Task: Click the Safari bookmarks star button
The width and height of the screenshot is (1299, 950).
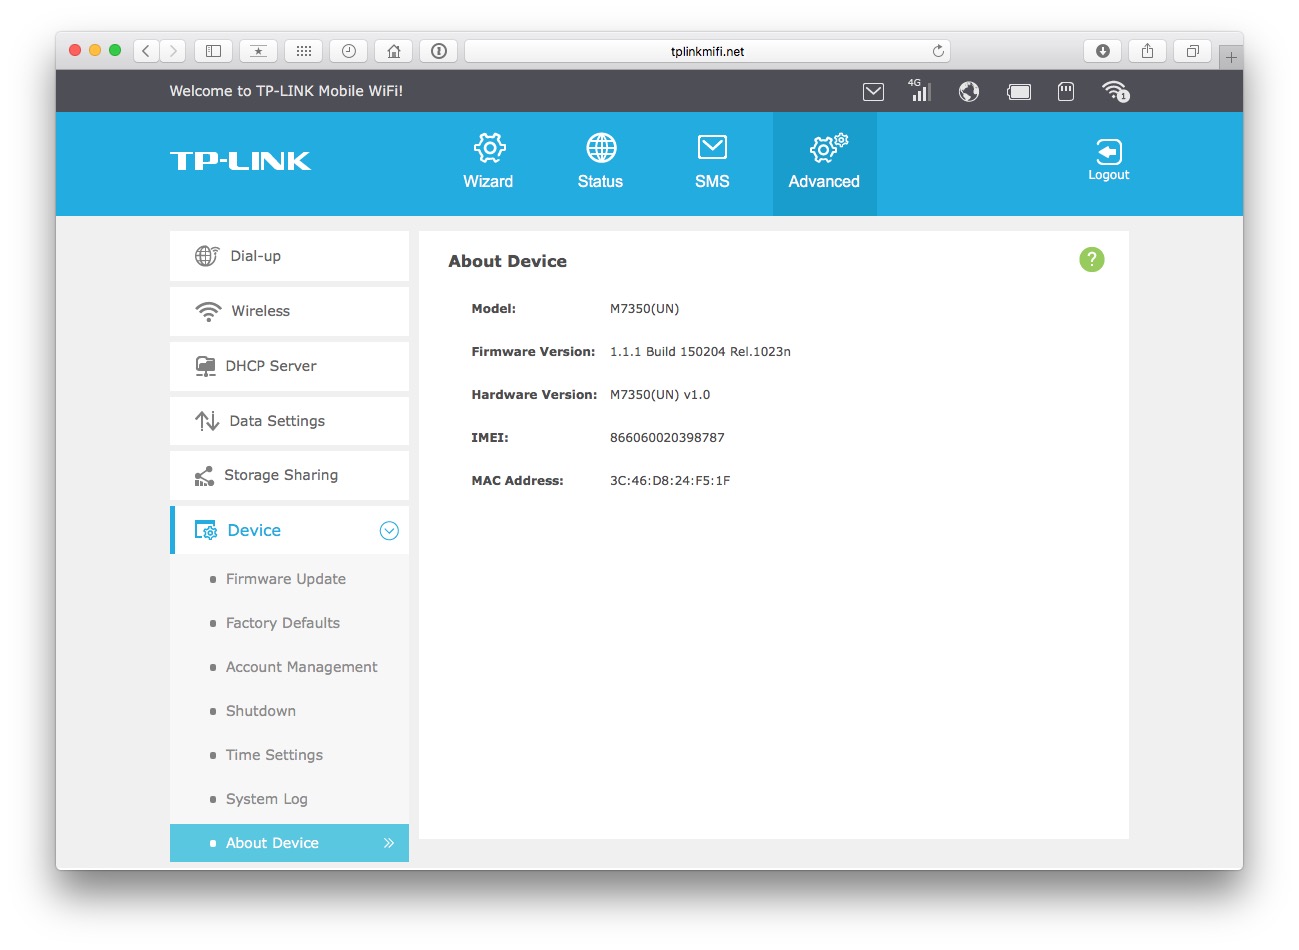Action: pos(258,51)
